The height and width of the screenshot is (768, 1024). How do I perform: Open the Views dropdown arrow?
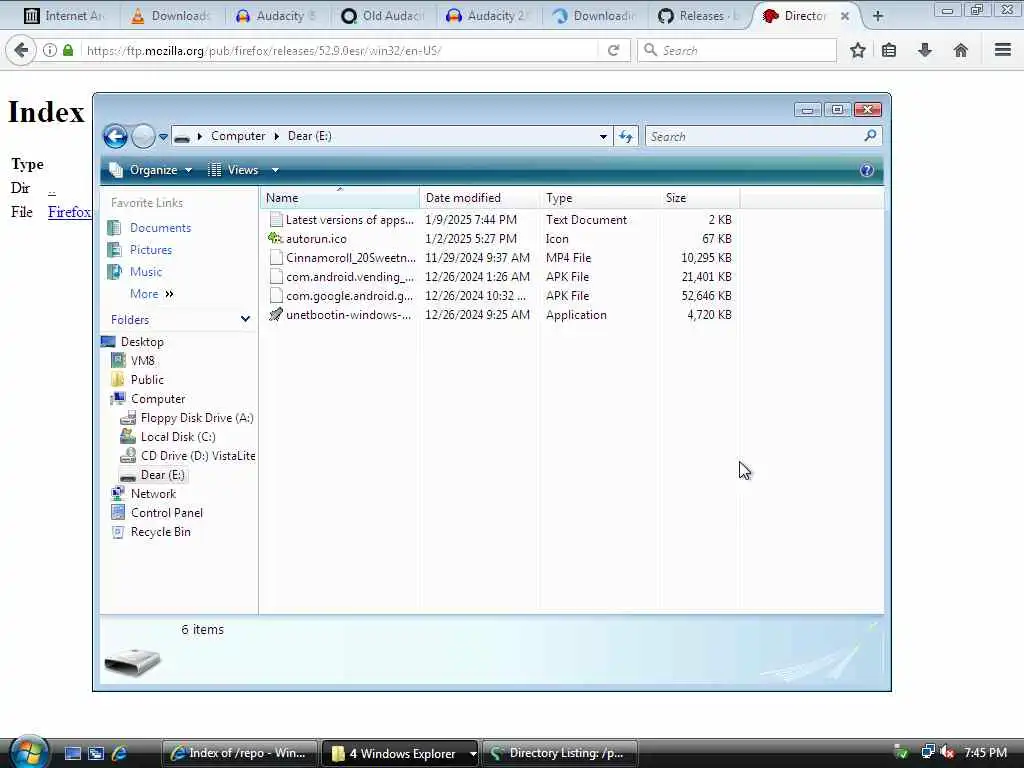tap(275, 170)
